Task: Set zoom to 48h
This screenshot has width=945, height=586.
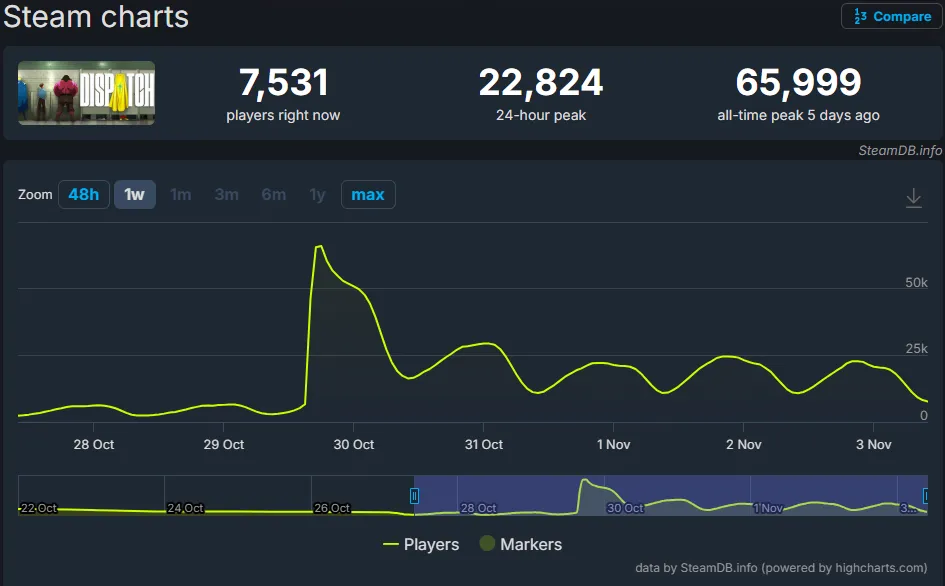Action: click(x=83, y=194)
